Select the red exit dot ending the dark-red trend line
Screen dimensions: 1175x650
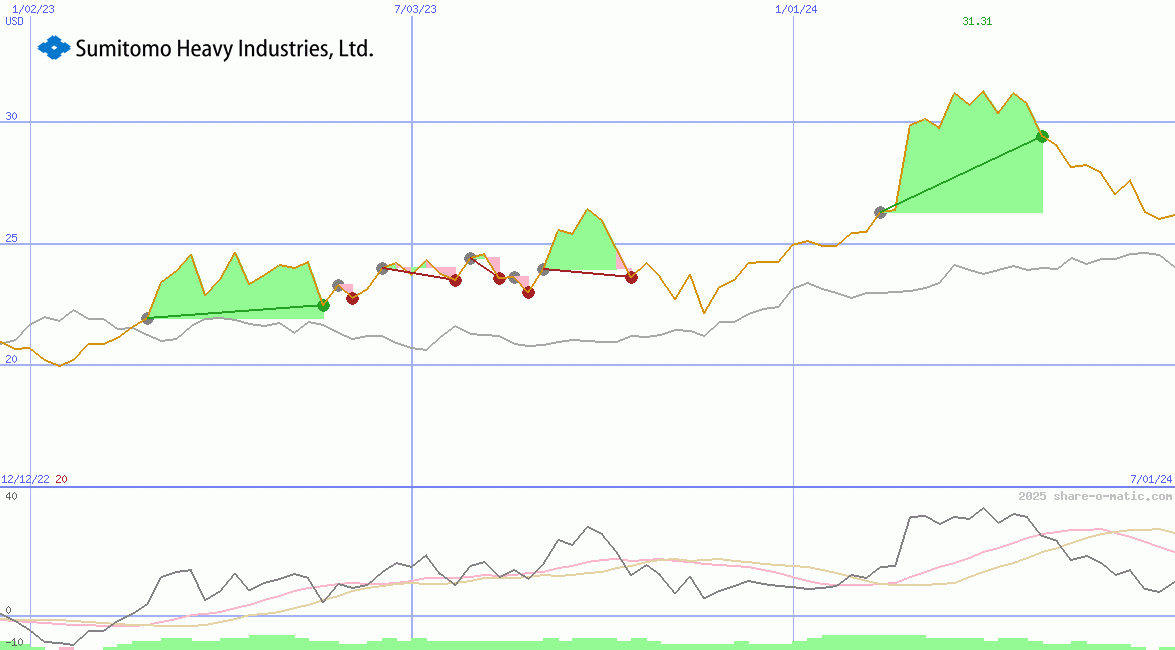tap(631, 277)
